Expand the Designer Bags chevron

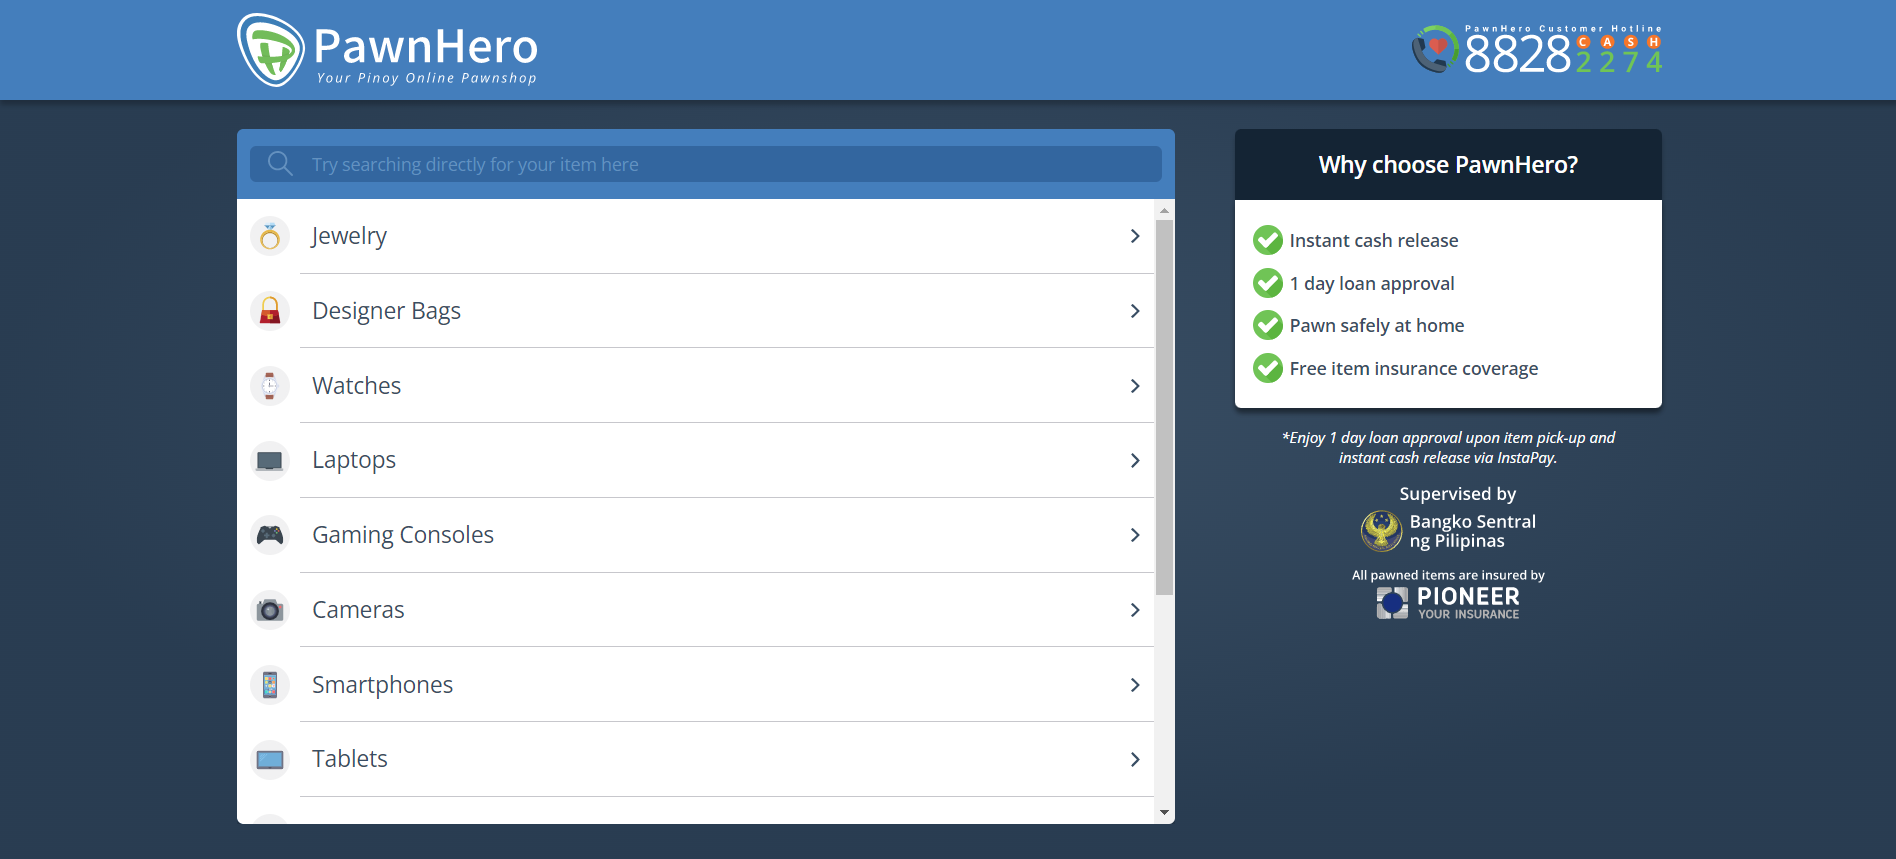pyautogui.click(x=1135, y=311)
